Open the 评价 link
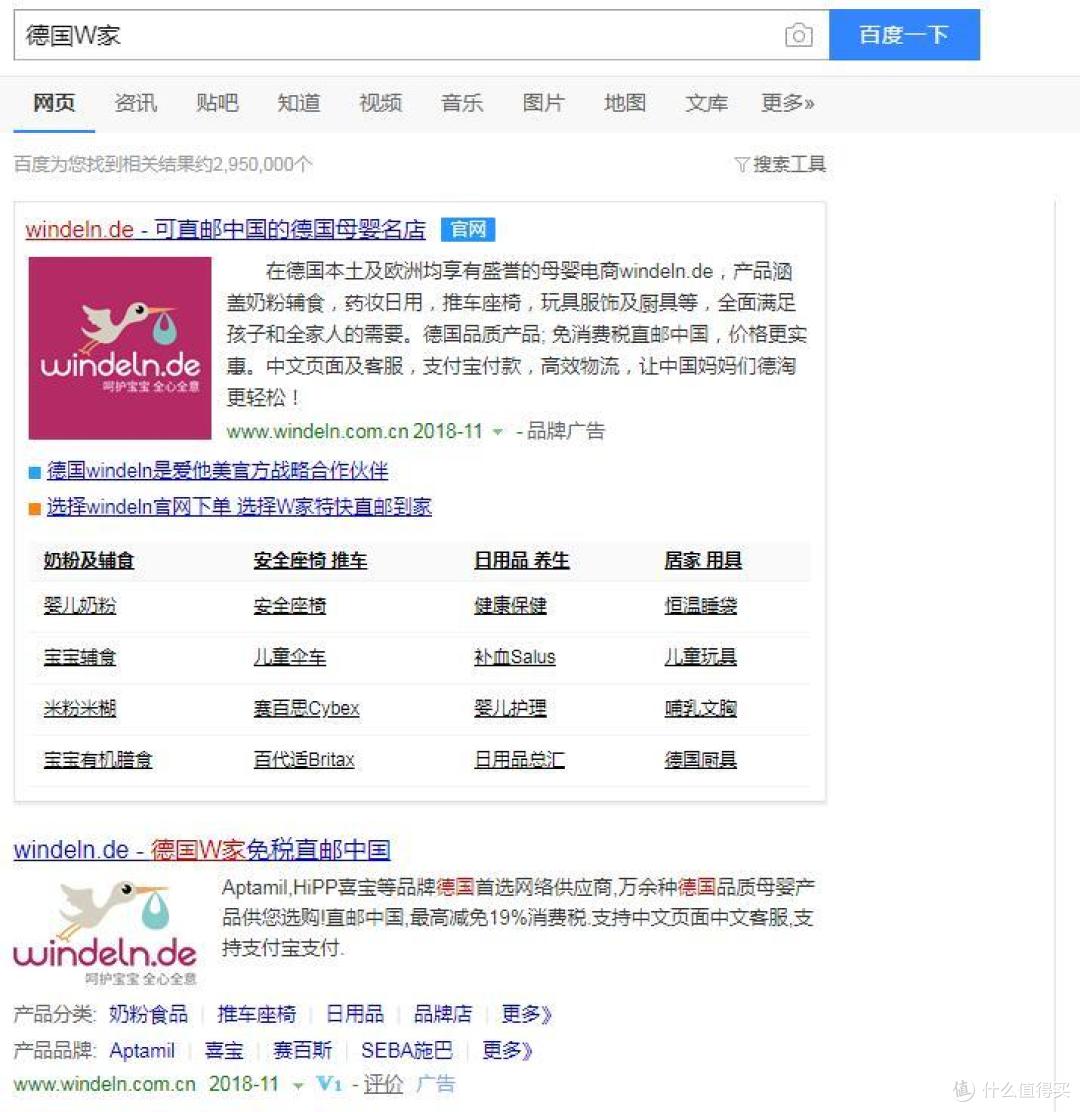The image size is (1080, 1112). [384, 1084]
